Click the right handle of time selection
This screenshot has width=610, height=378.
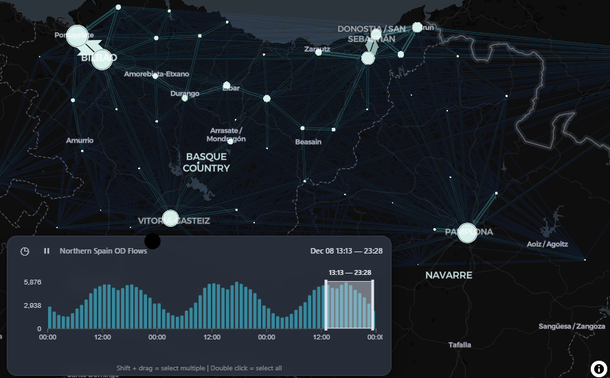pos(373,305)
